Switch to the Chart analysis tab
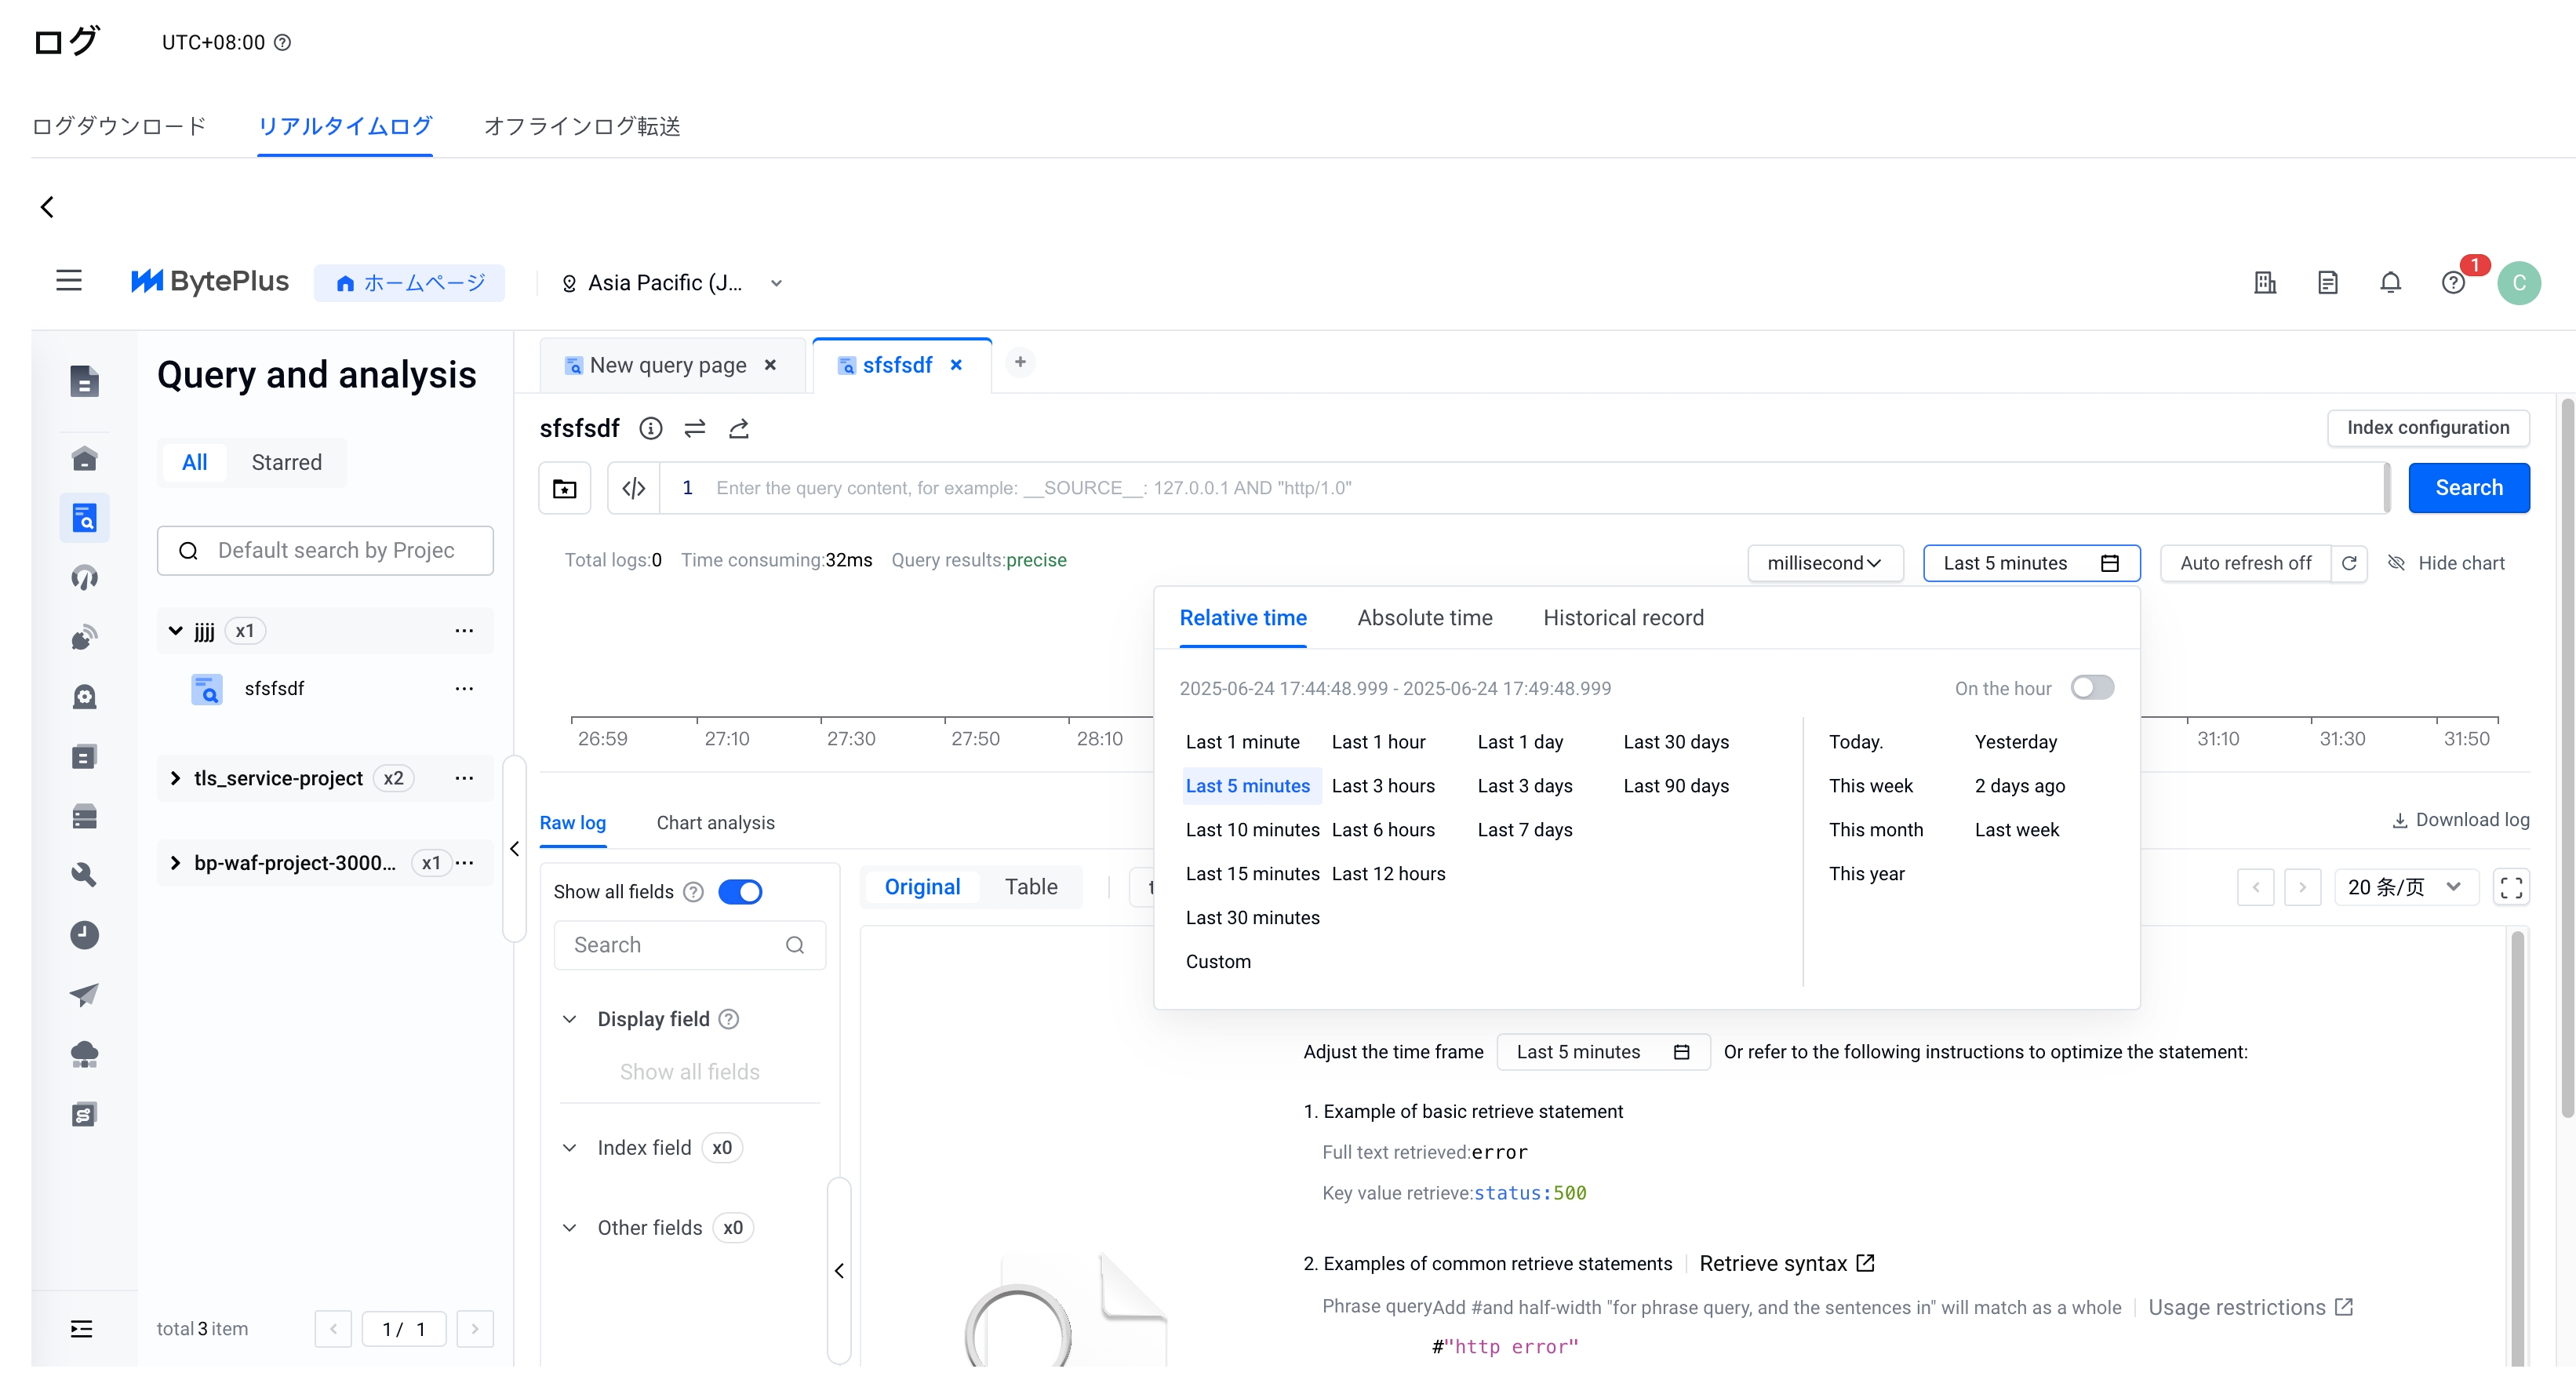The image size is (2576, 1387). pyautogui.click(x=715, y=822)
